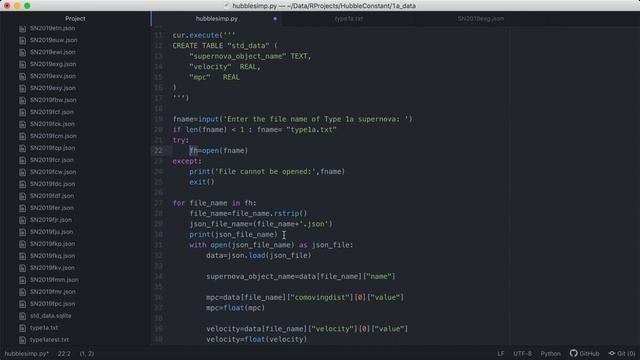
Task: Click the 'mpc=float(mpc)' code line
Action: pyautogui.click(x=236, y=308)
